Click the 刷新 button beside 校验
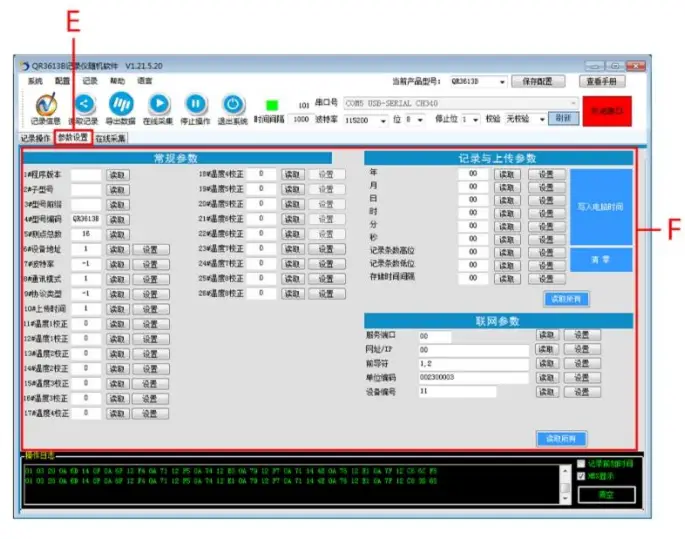Screen dimensions: 685x539 (564, 118)
